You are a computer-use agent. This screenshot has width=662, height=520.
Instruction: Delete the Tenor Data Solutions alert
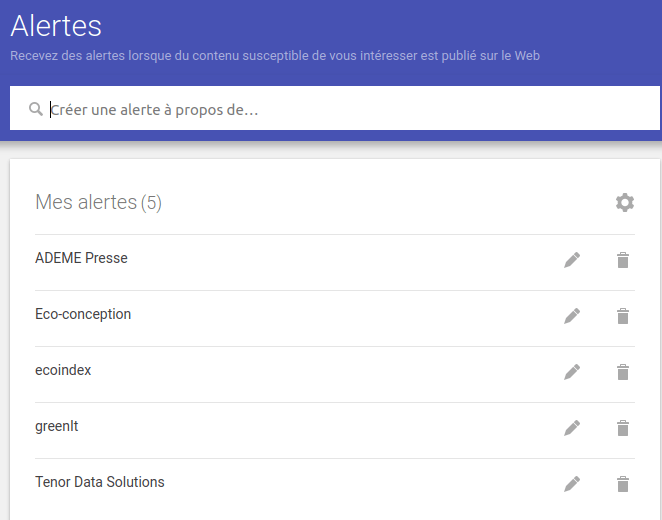(623, 484)
